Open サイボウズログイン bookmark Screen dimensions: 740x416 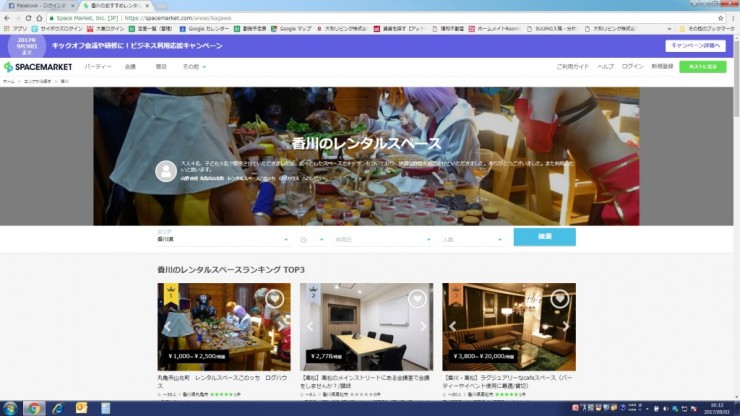57,29
